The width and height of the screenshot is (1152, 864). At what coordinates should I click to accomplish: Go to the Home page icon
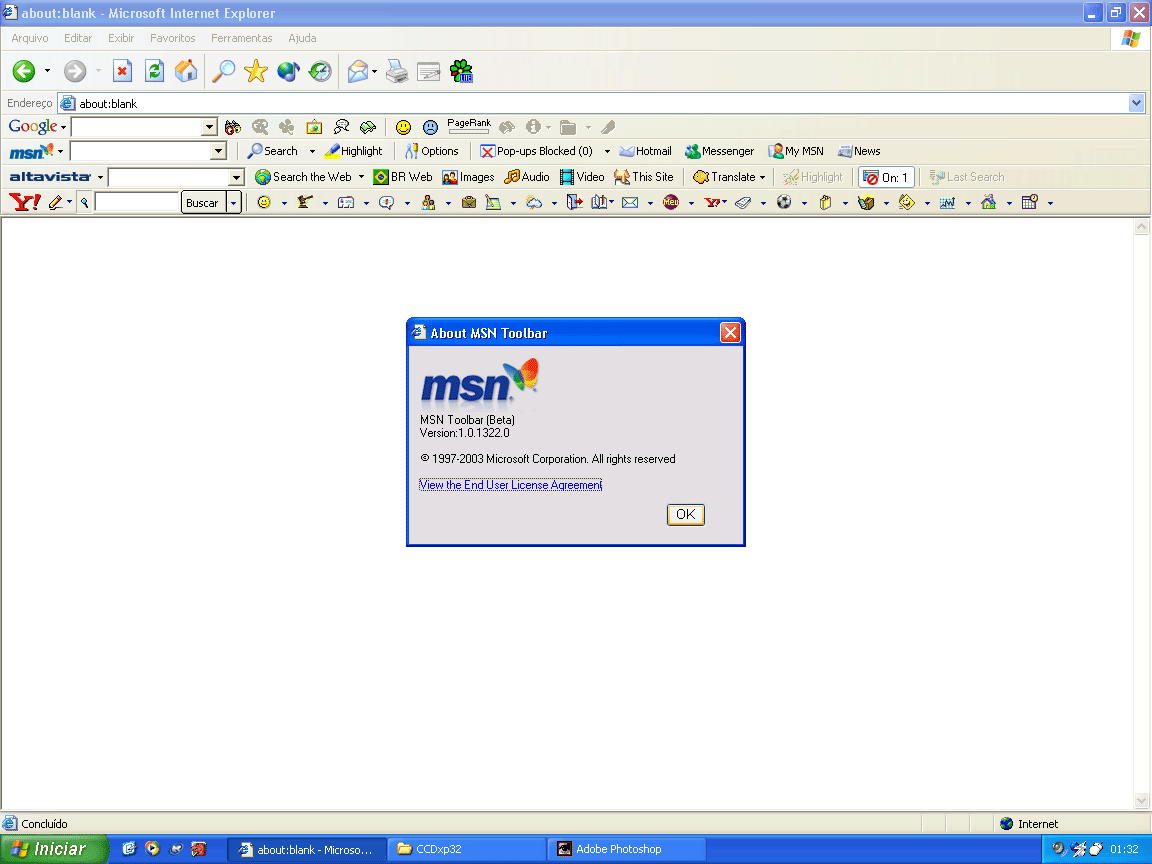(x=186, y=71)
